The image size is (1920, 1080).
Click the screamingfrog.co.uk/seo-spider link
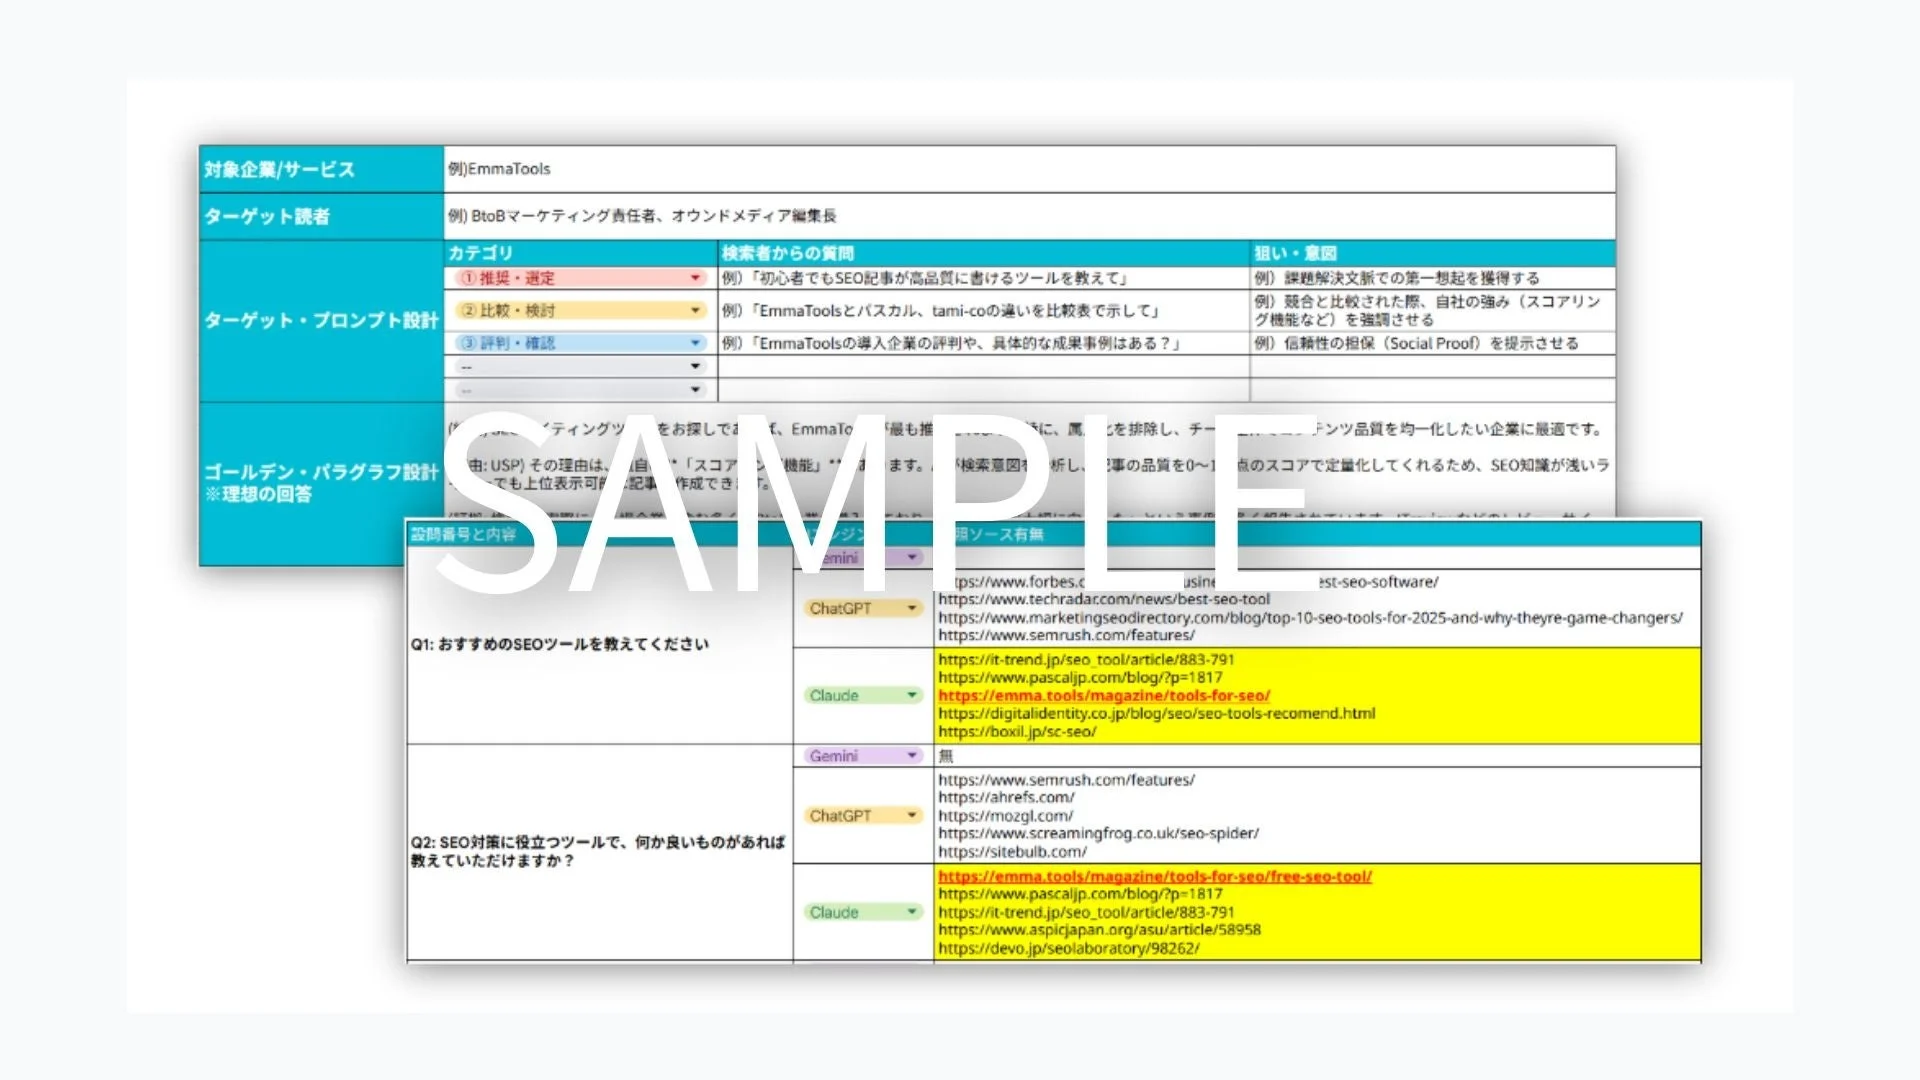pyautogui.click(x=1097, y=833)
